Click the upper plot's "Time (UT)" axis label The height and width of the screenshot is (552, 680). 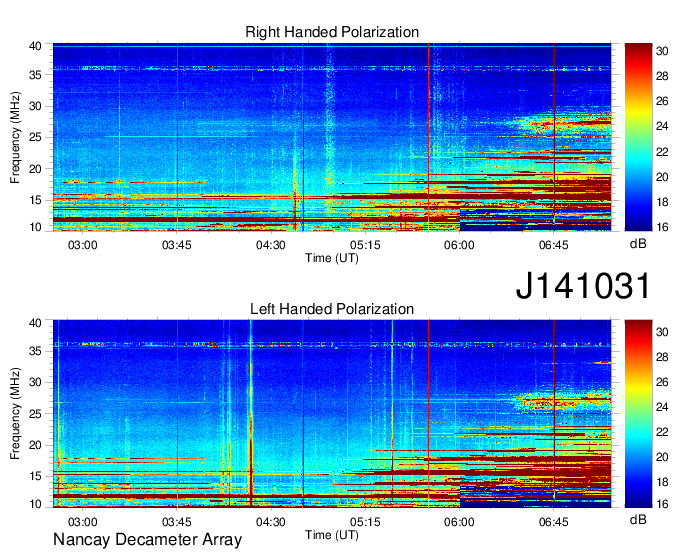332,258
